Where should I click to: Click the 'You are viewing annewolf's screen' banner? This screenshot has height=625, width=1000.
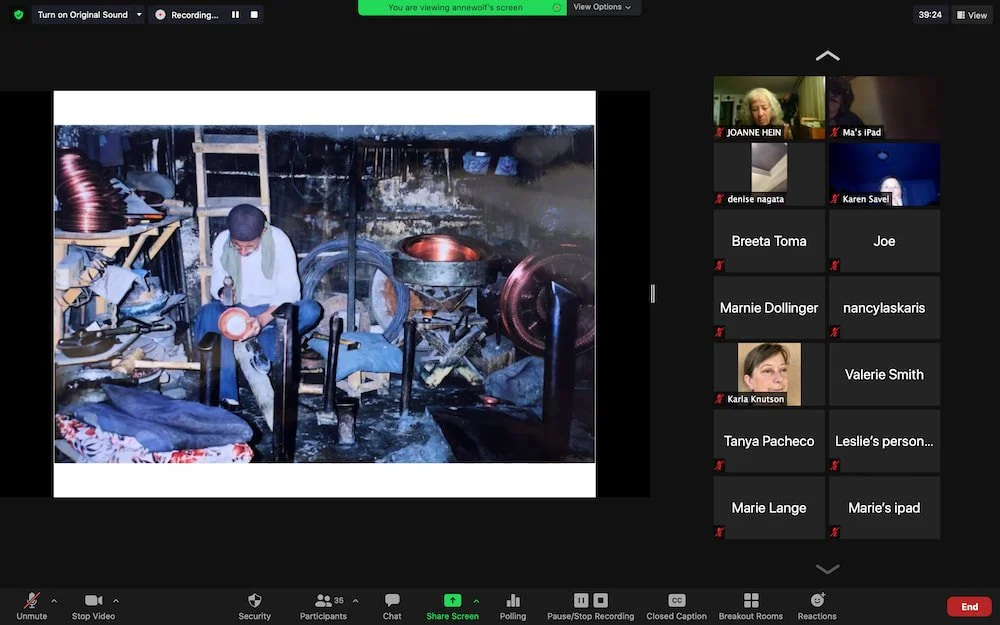click(455, 8)
